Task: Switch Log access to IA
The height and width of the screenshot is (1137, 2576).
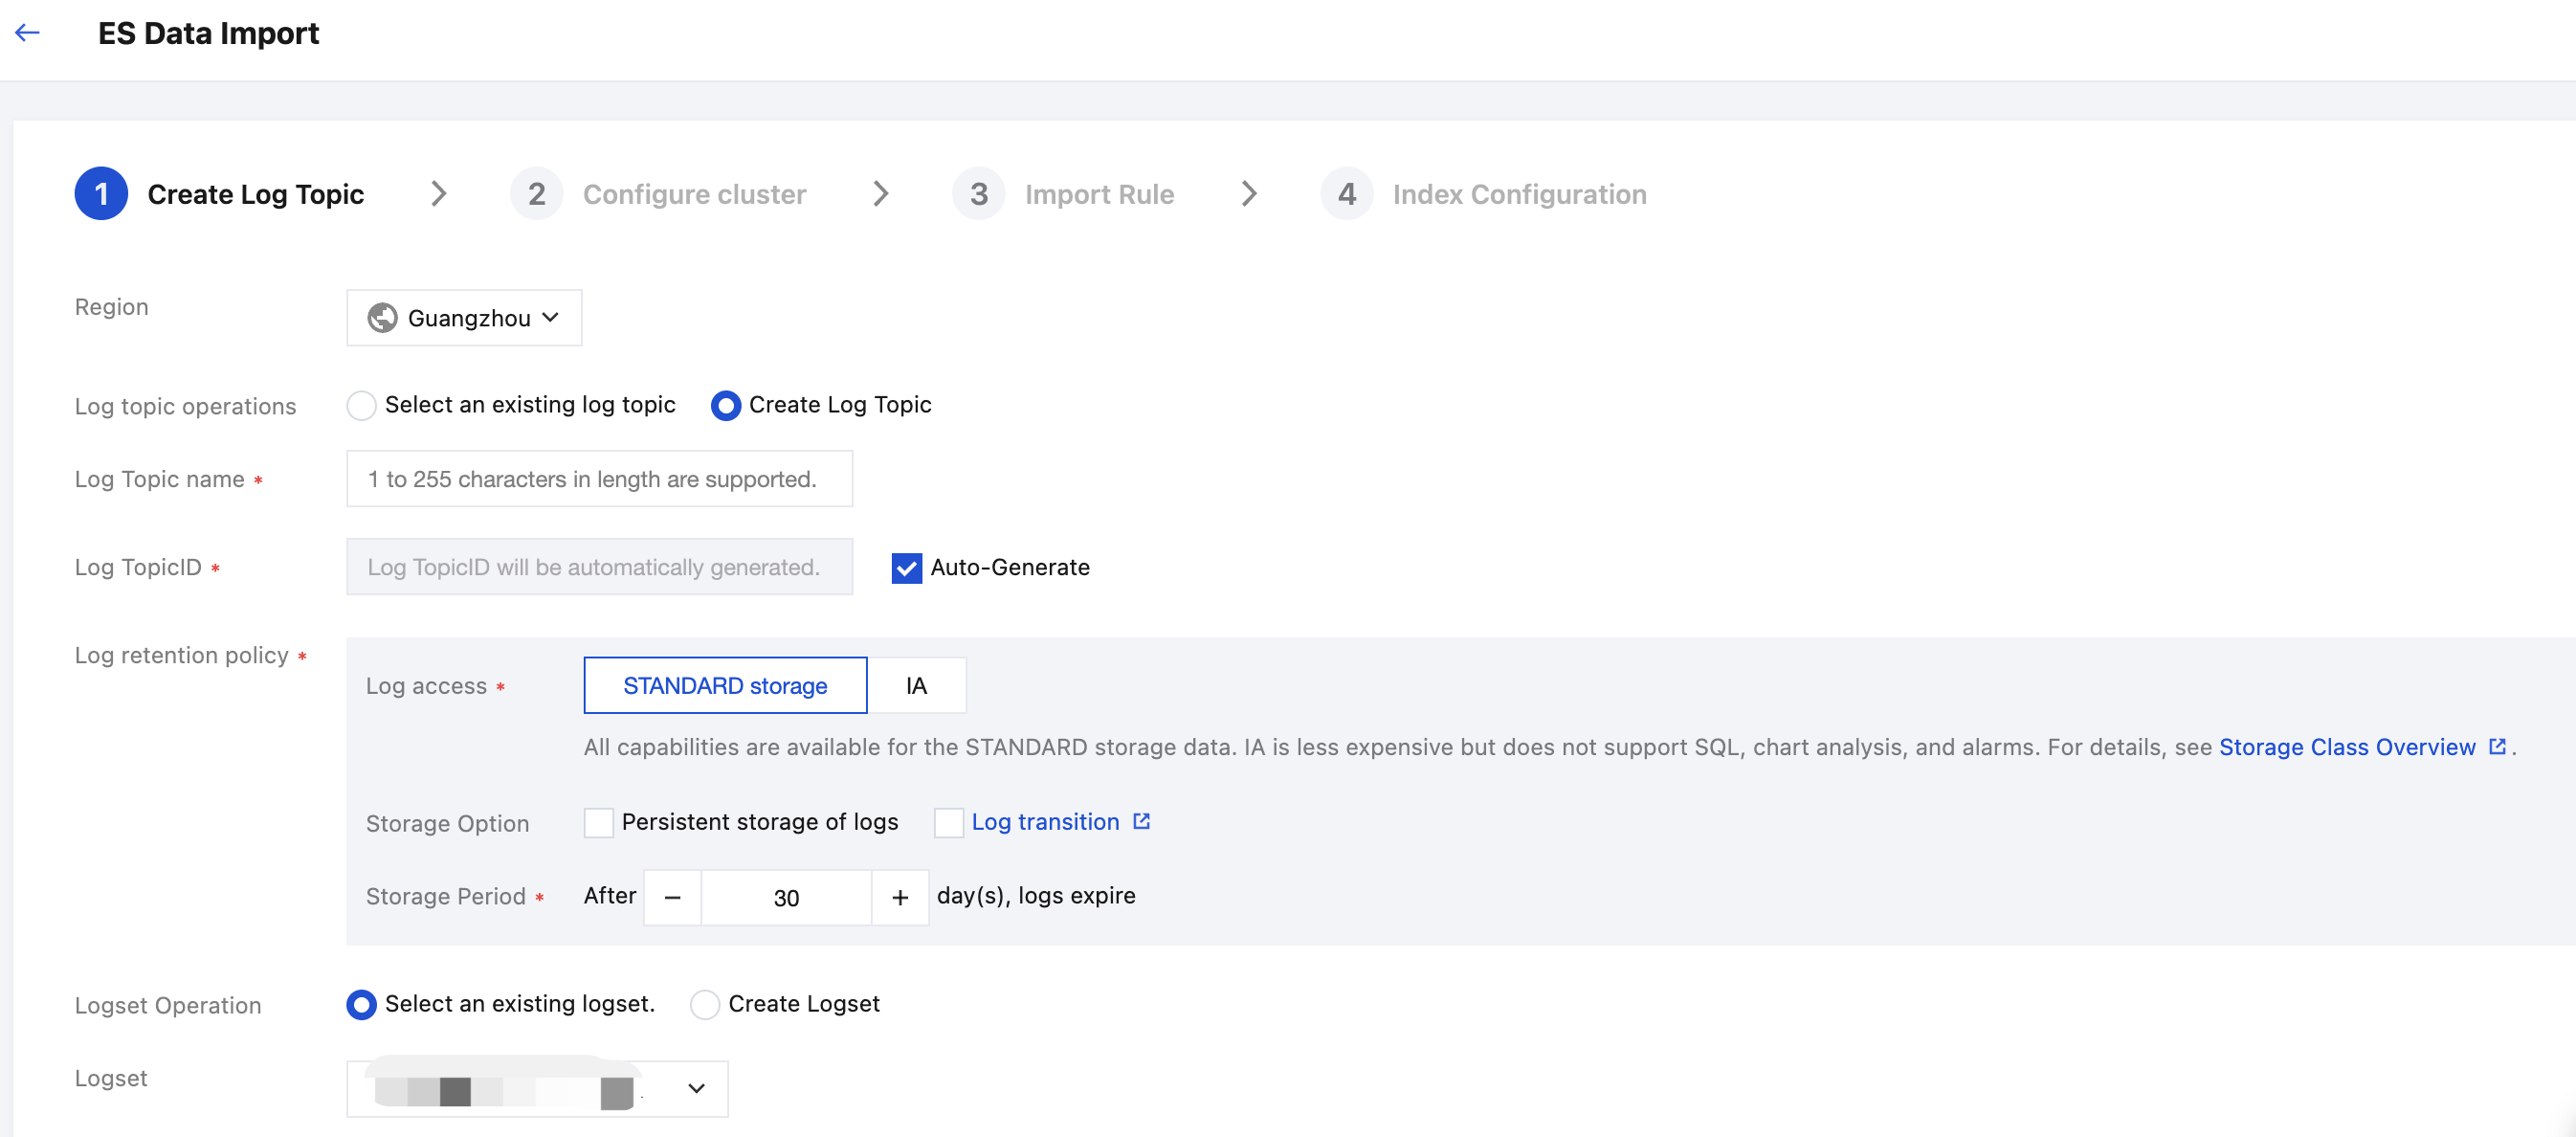Action: [916, 685]
